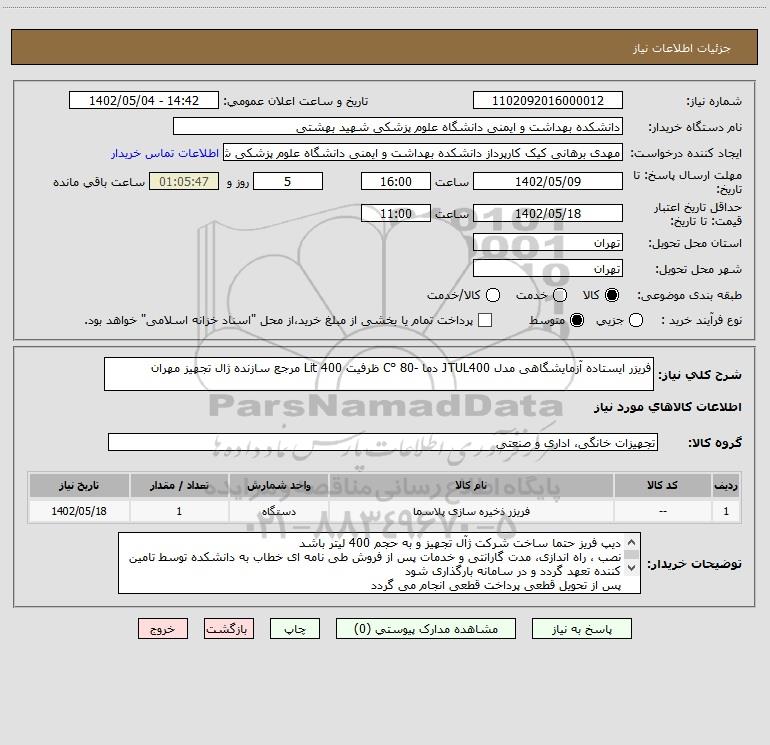Click the استان محل تحویل field تهران

pos(548,243)
